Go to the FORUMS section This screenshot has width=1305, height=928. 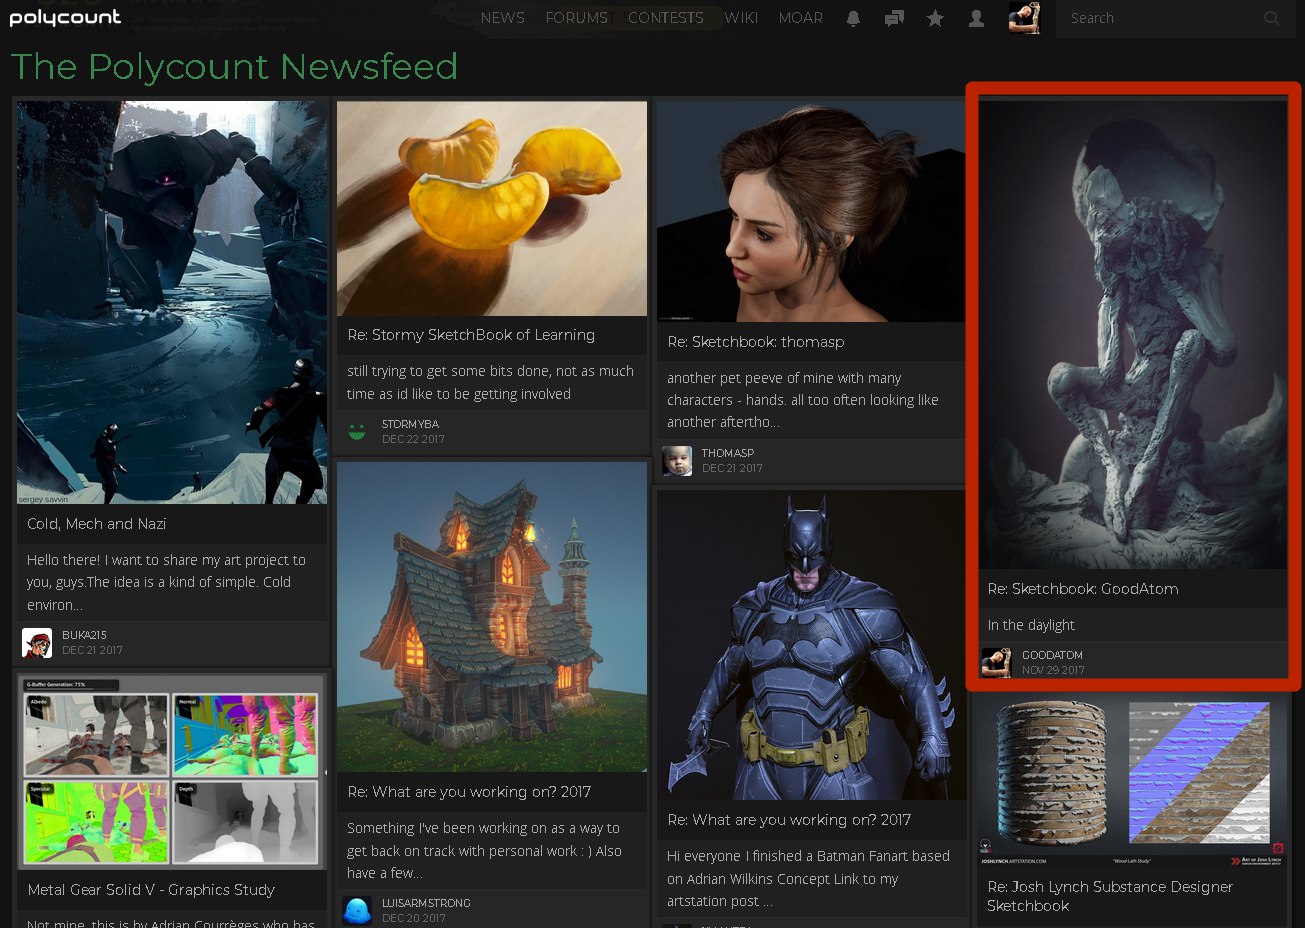576,18
